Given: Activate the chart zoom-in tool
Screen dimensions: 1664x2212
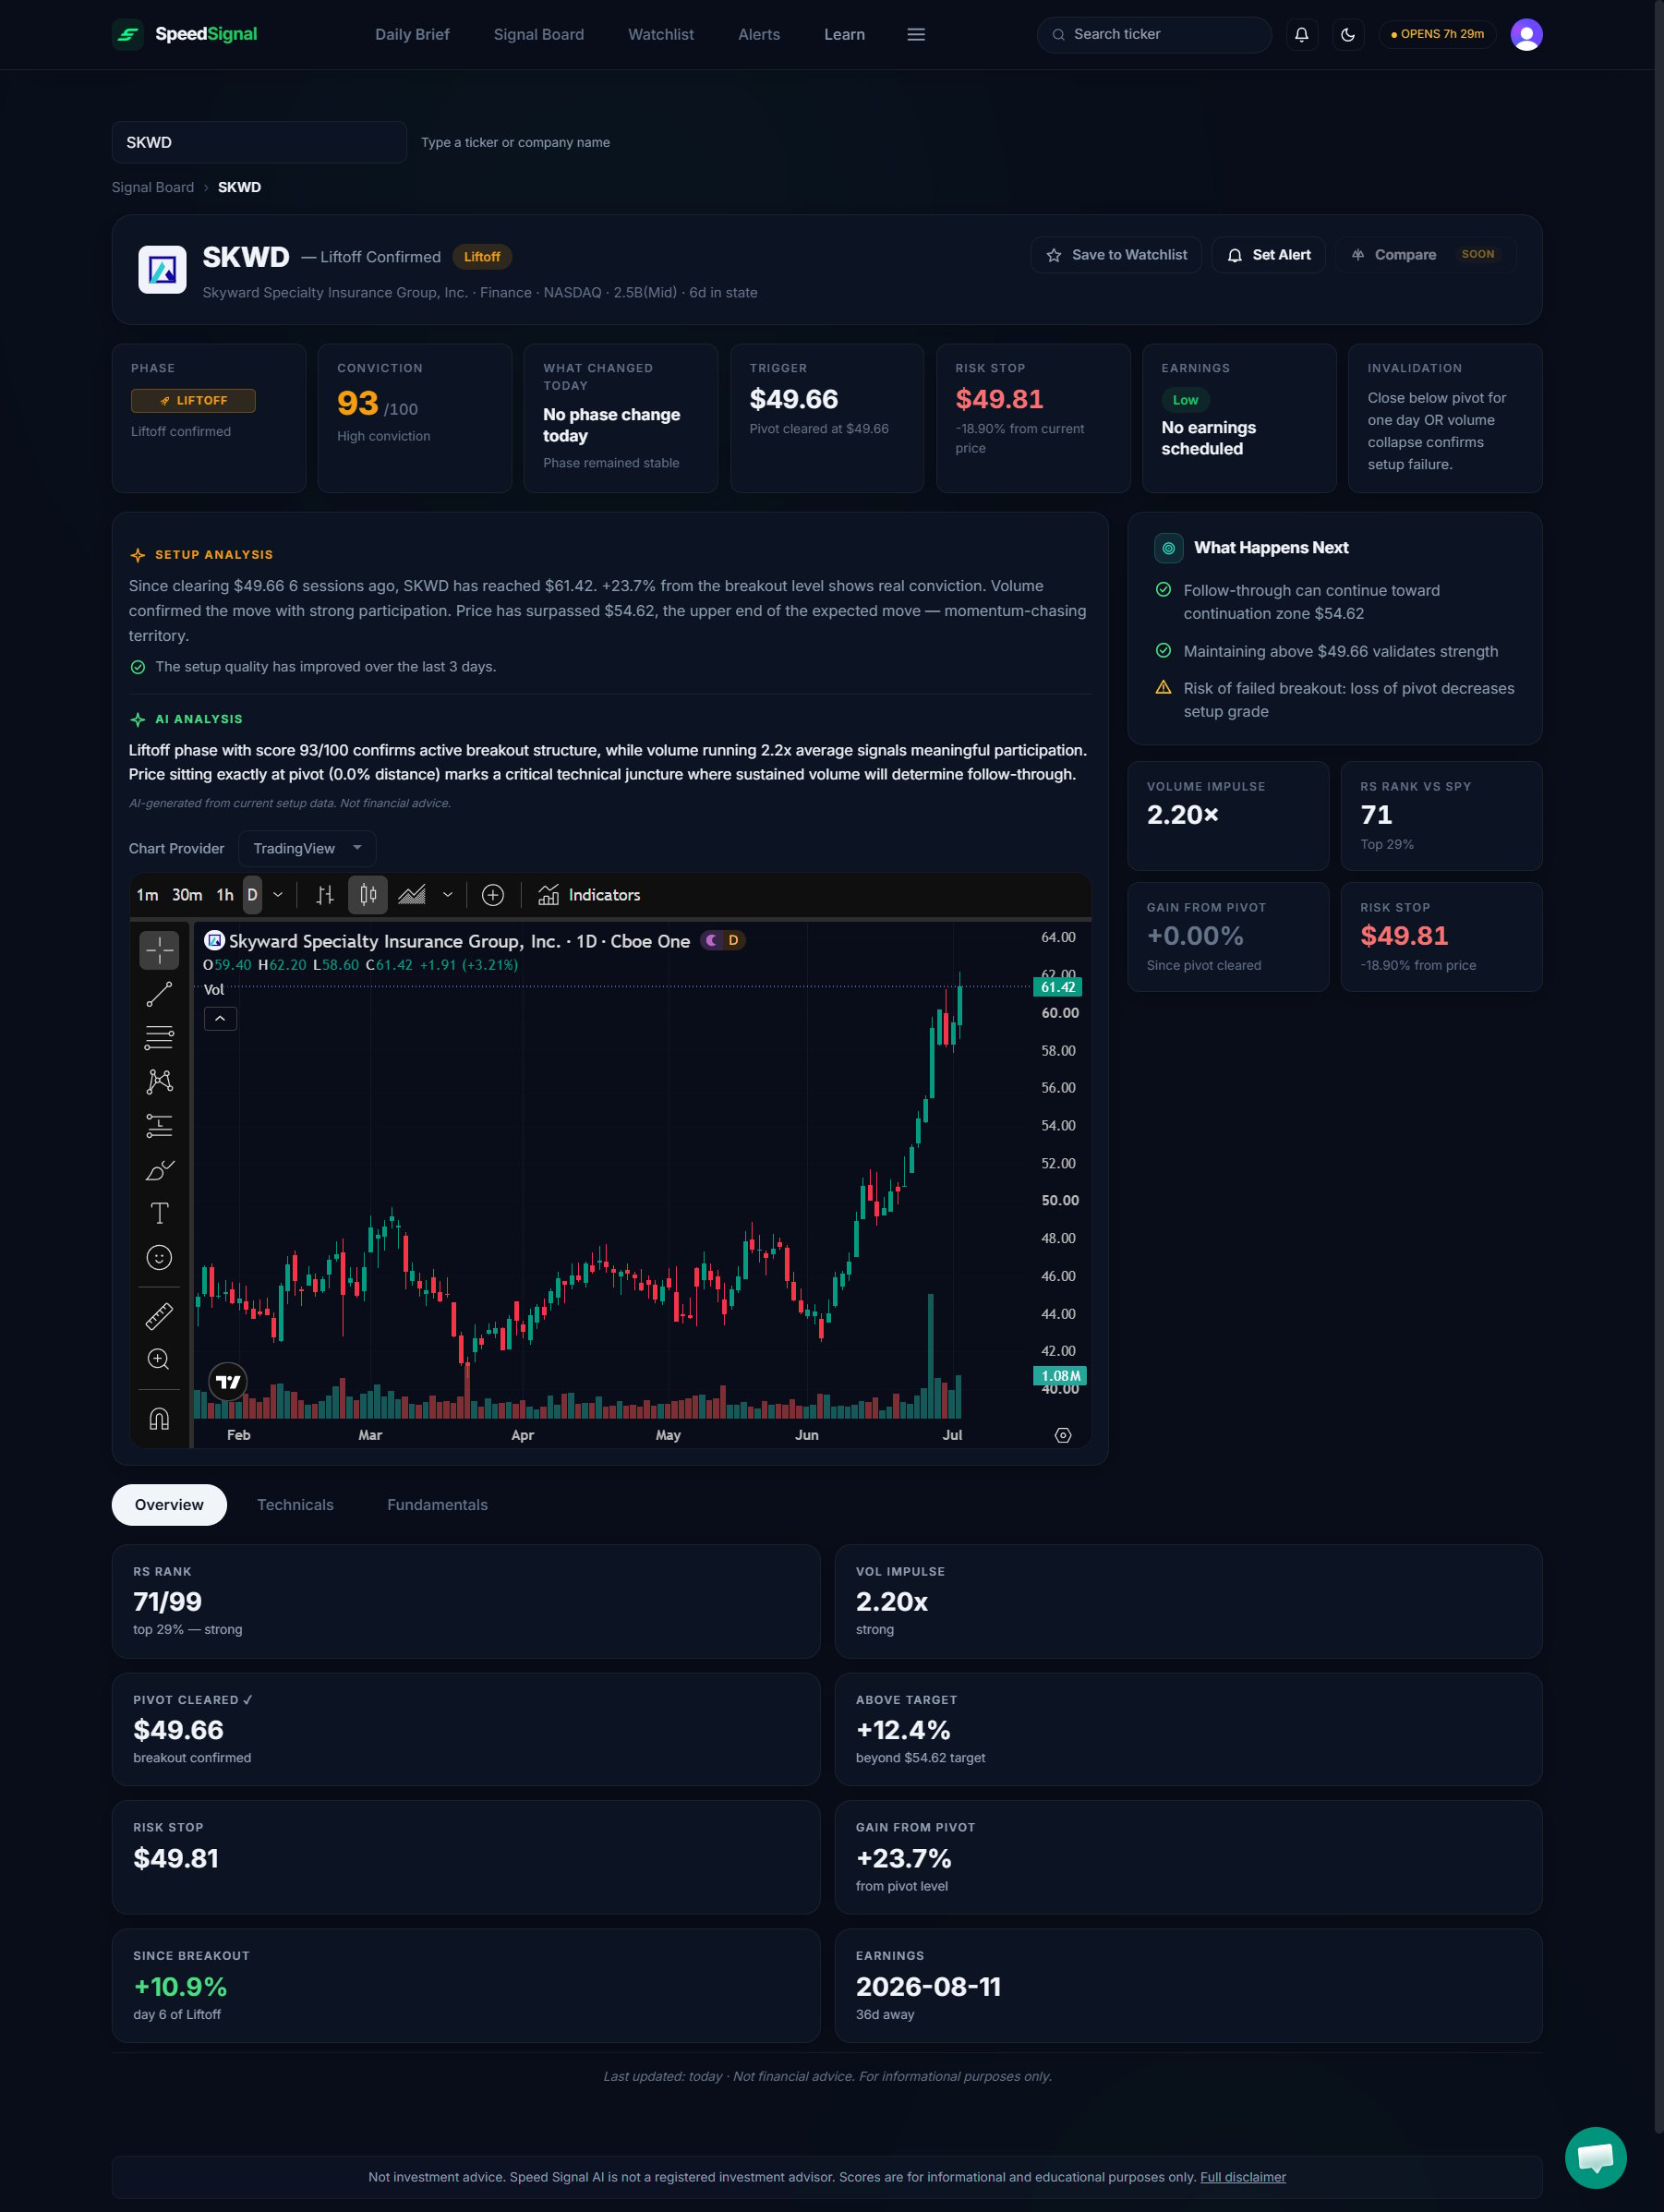Looking at the screenshot, I should [x=159, y=1360].
